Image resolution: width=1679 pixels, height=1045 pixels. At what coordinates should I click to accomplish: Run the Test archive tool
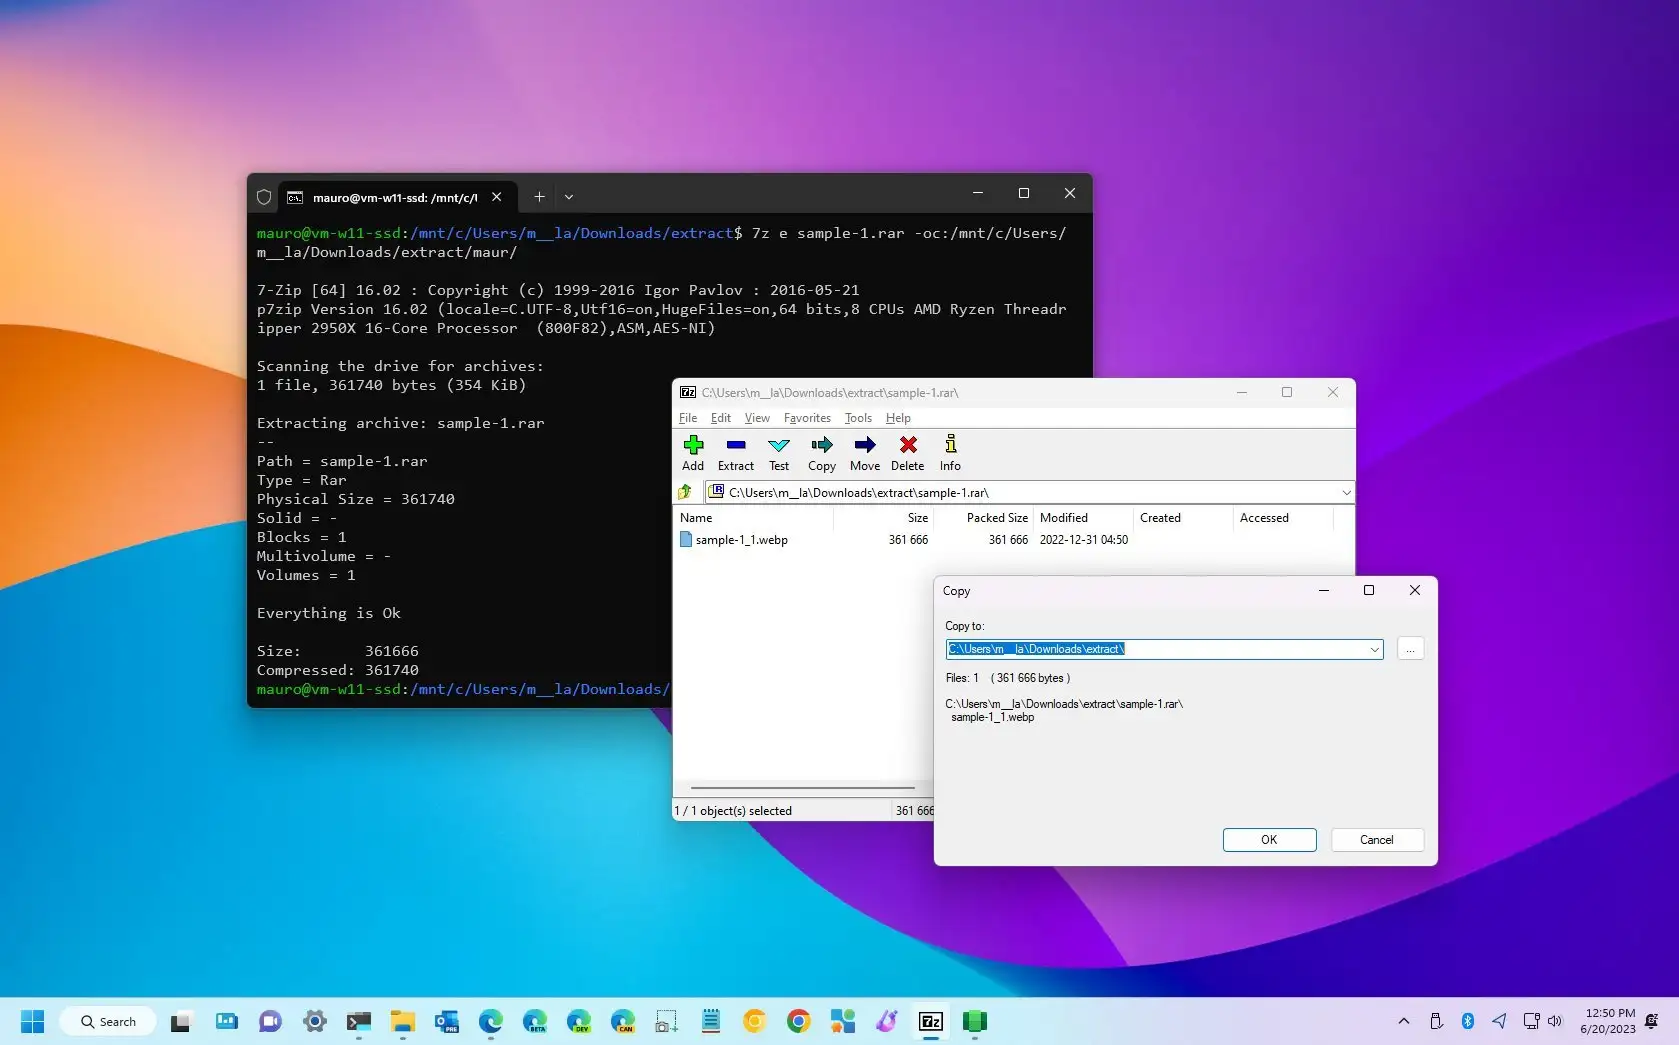click(778, 453)
